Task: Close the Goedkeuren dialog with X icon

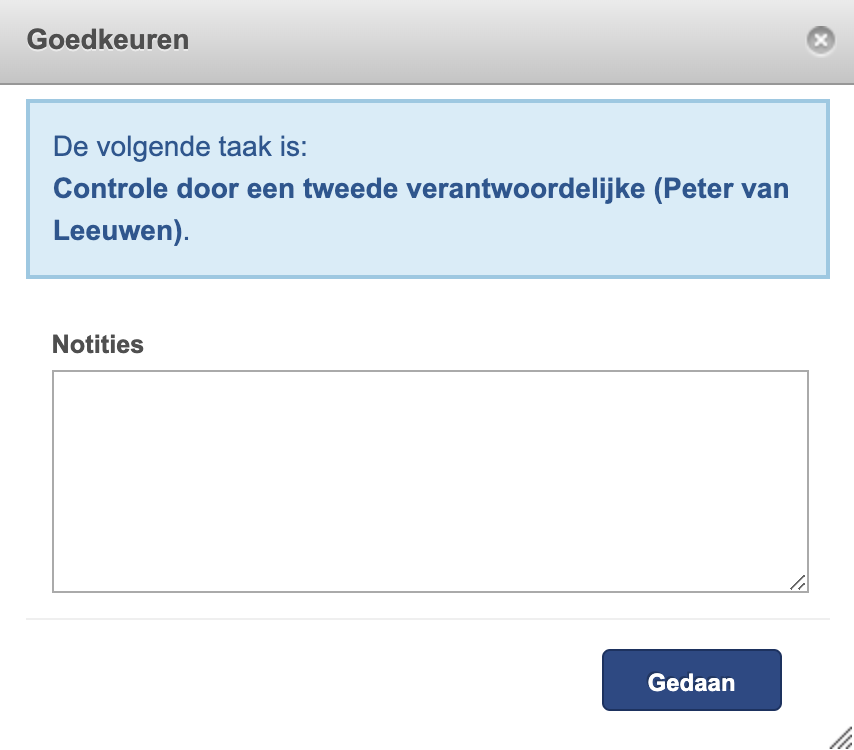Action: coord(820,40)
